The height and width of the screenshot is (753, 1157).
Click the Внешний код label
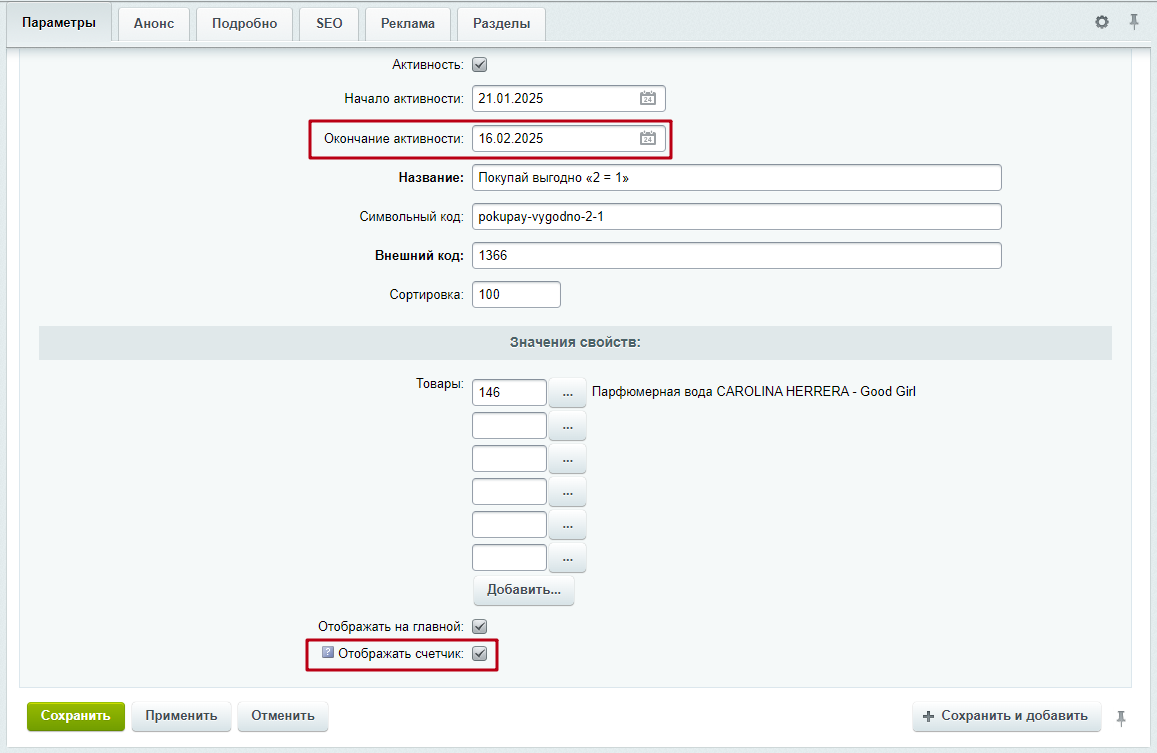click(419, 255)
